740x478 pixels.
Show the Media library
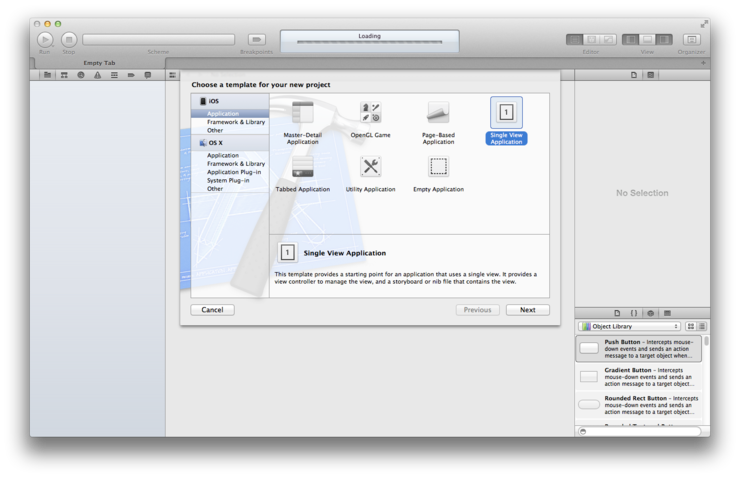click(667, 313)
